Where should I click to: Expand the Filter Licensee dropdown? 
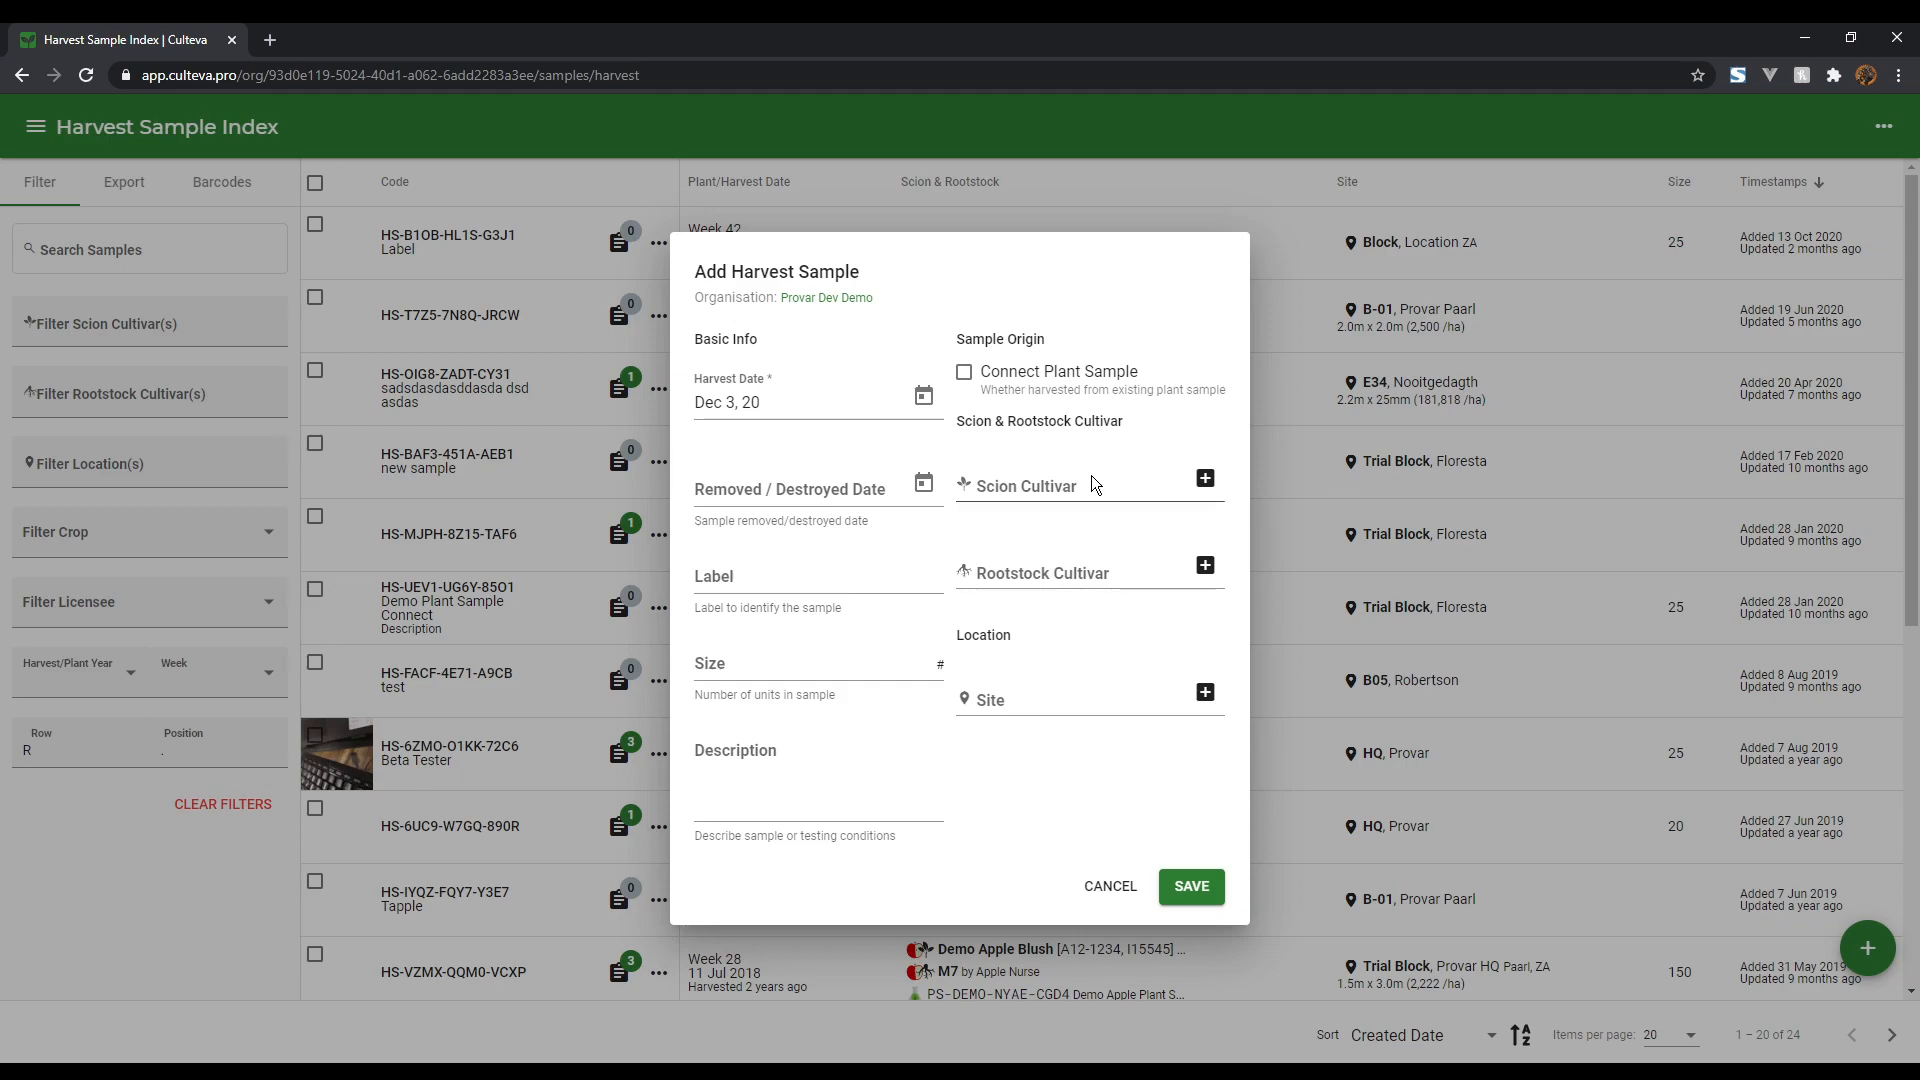click(x=268, y=601)
